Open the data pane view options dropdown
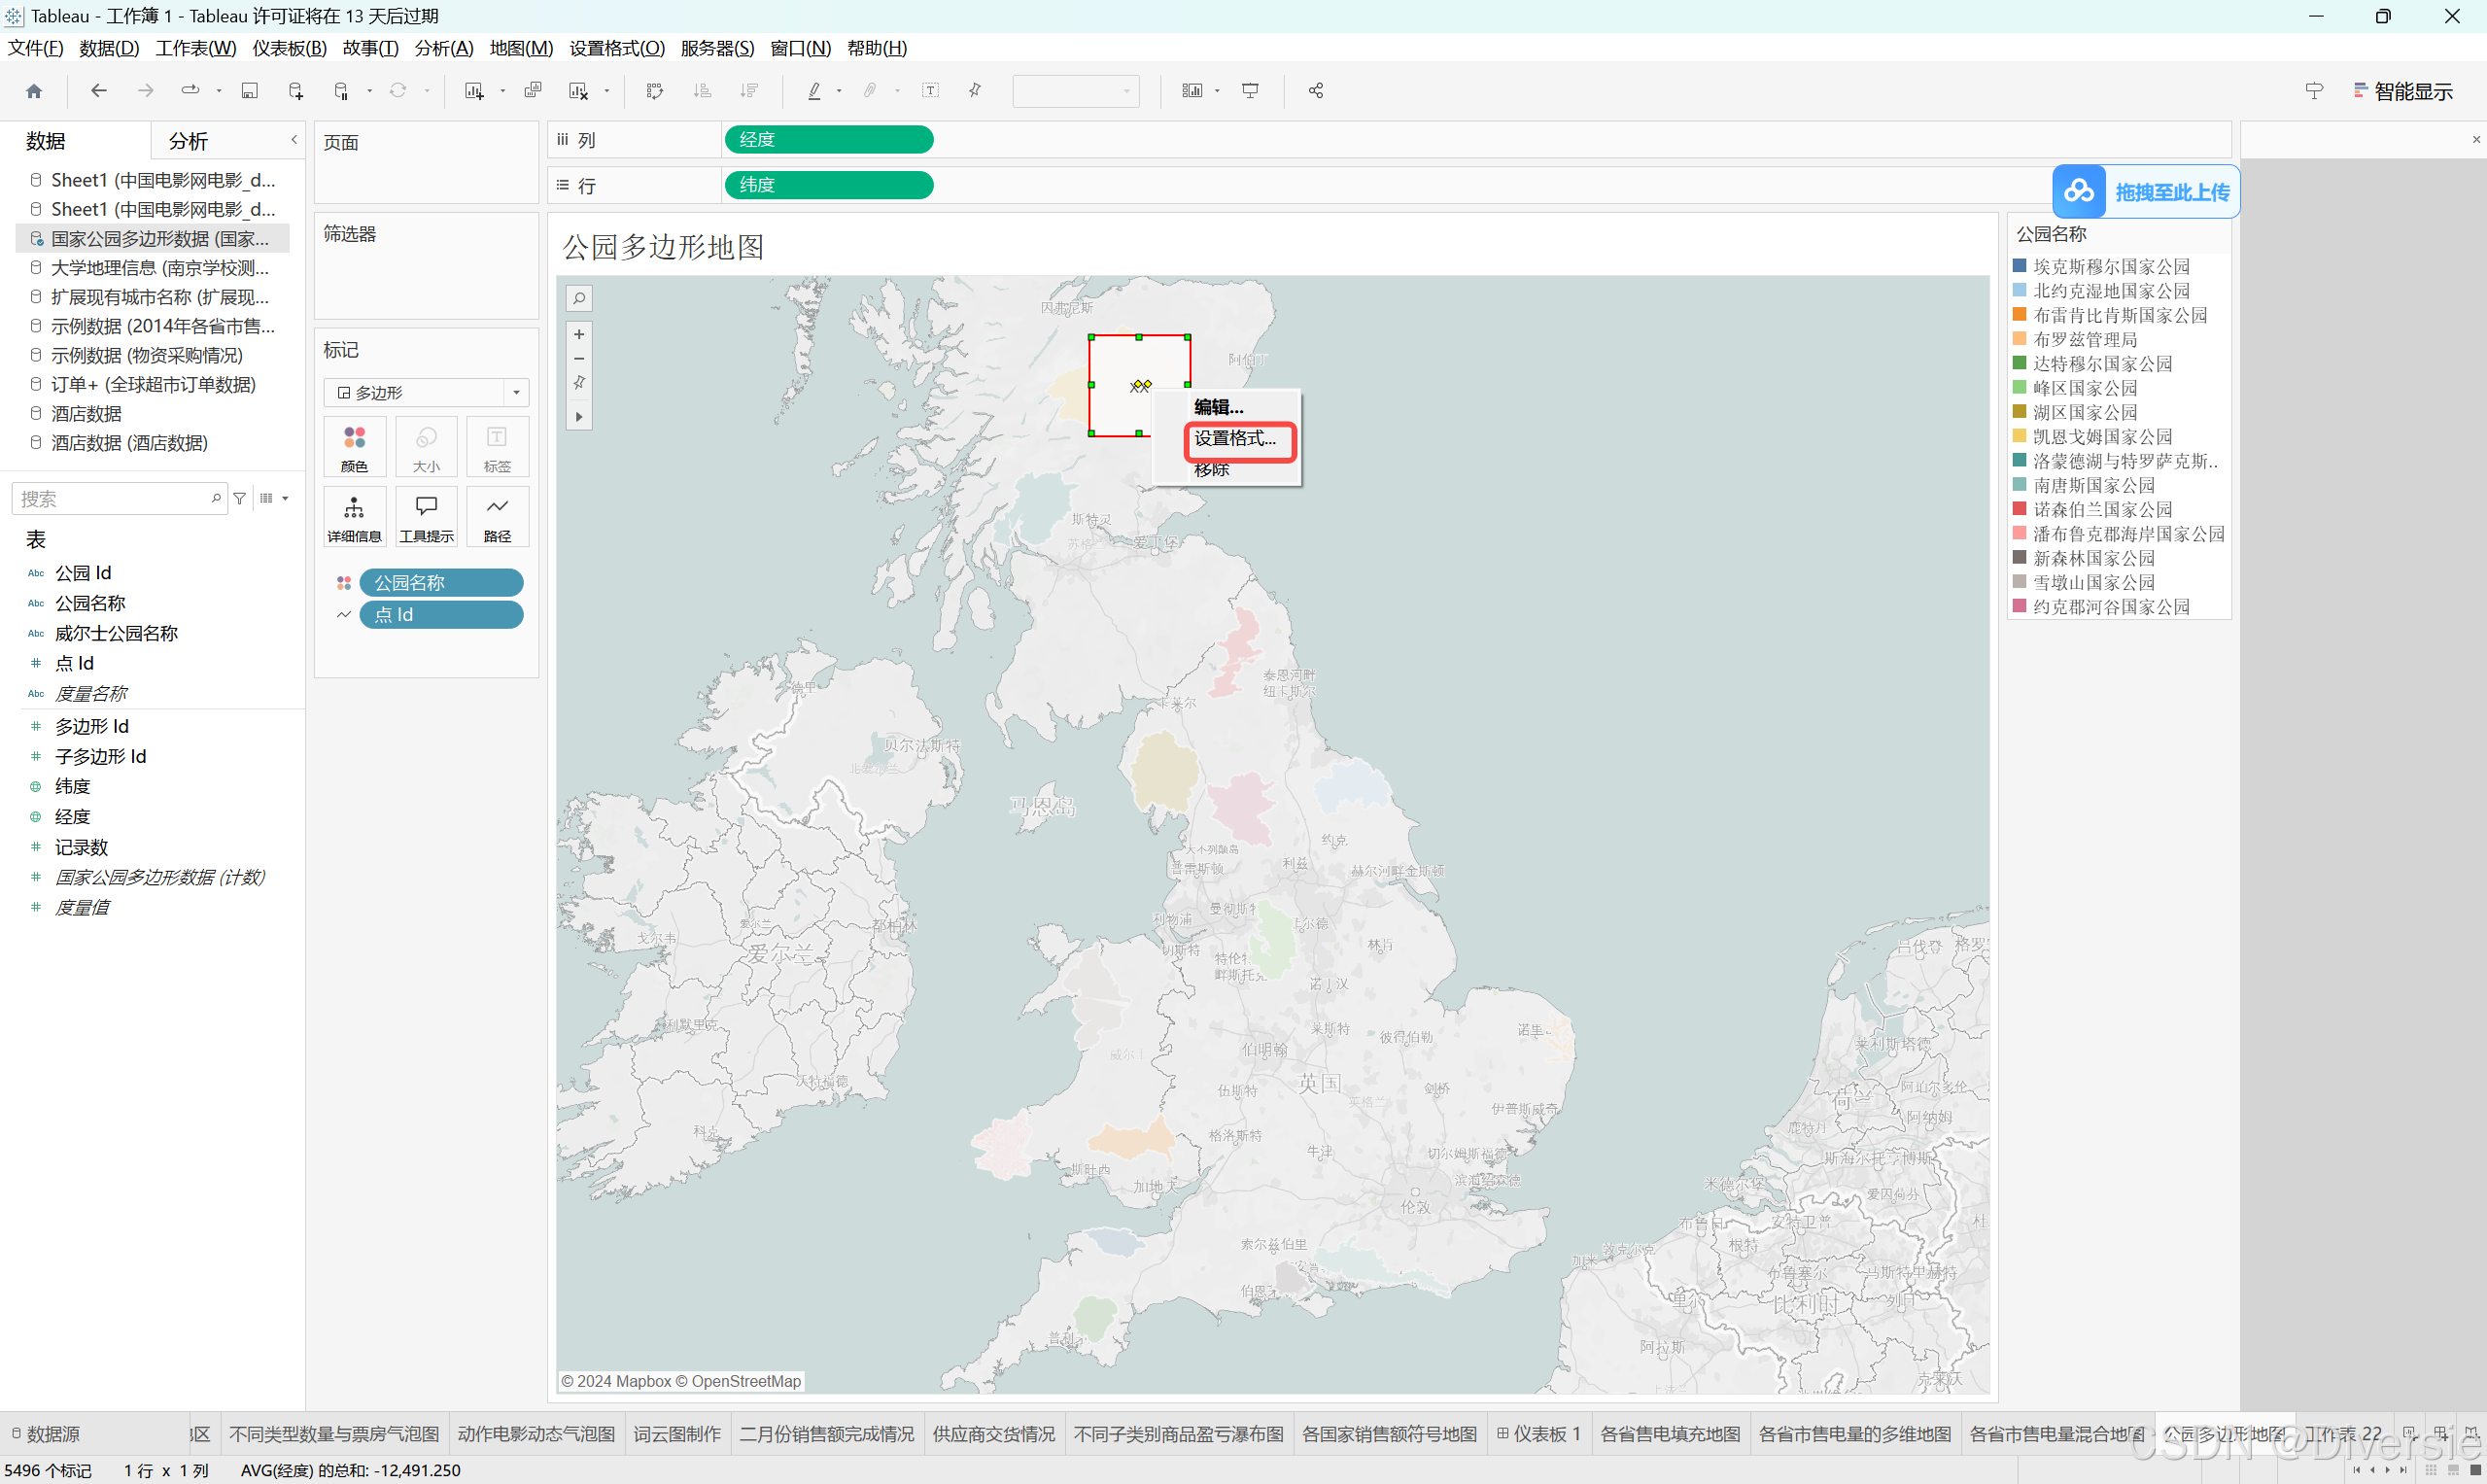 point(274,498)
